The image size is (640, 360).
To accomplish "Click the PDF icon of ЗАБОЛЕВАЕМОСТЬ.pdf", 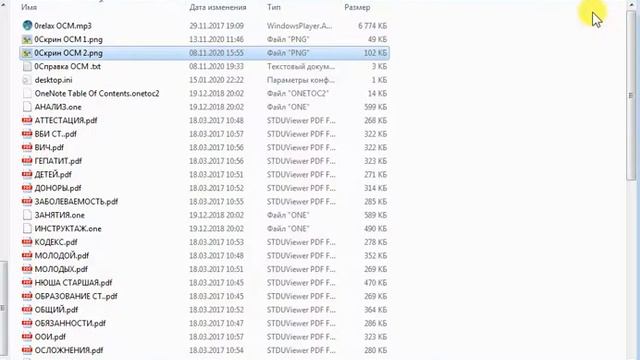I will [x=27, y=201].
